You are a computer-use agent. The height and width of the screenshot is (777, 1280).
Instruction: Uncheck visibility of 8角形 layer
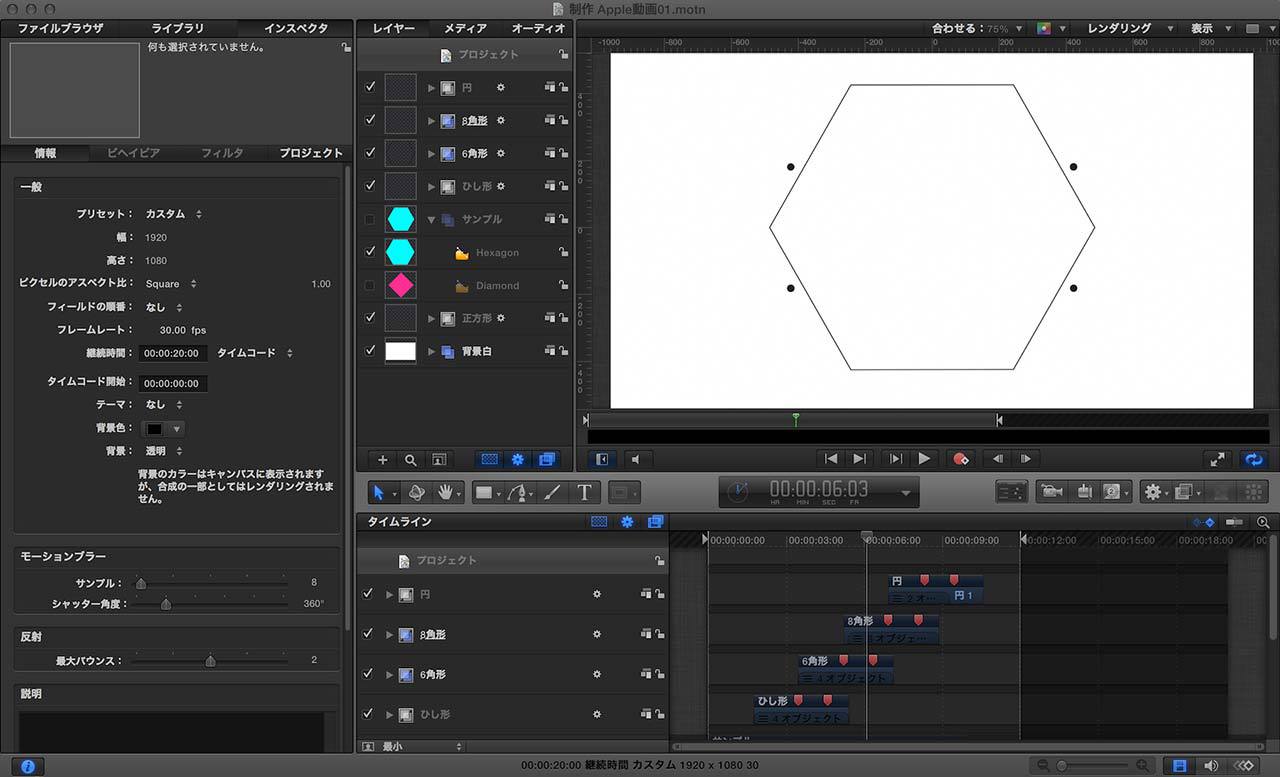370,120
